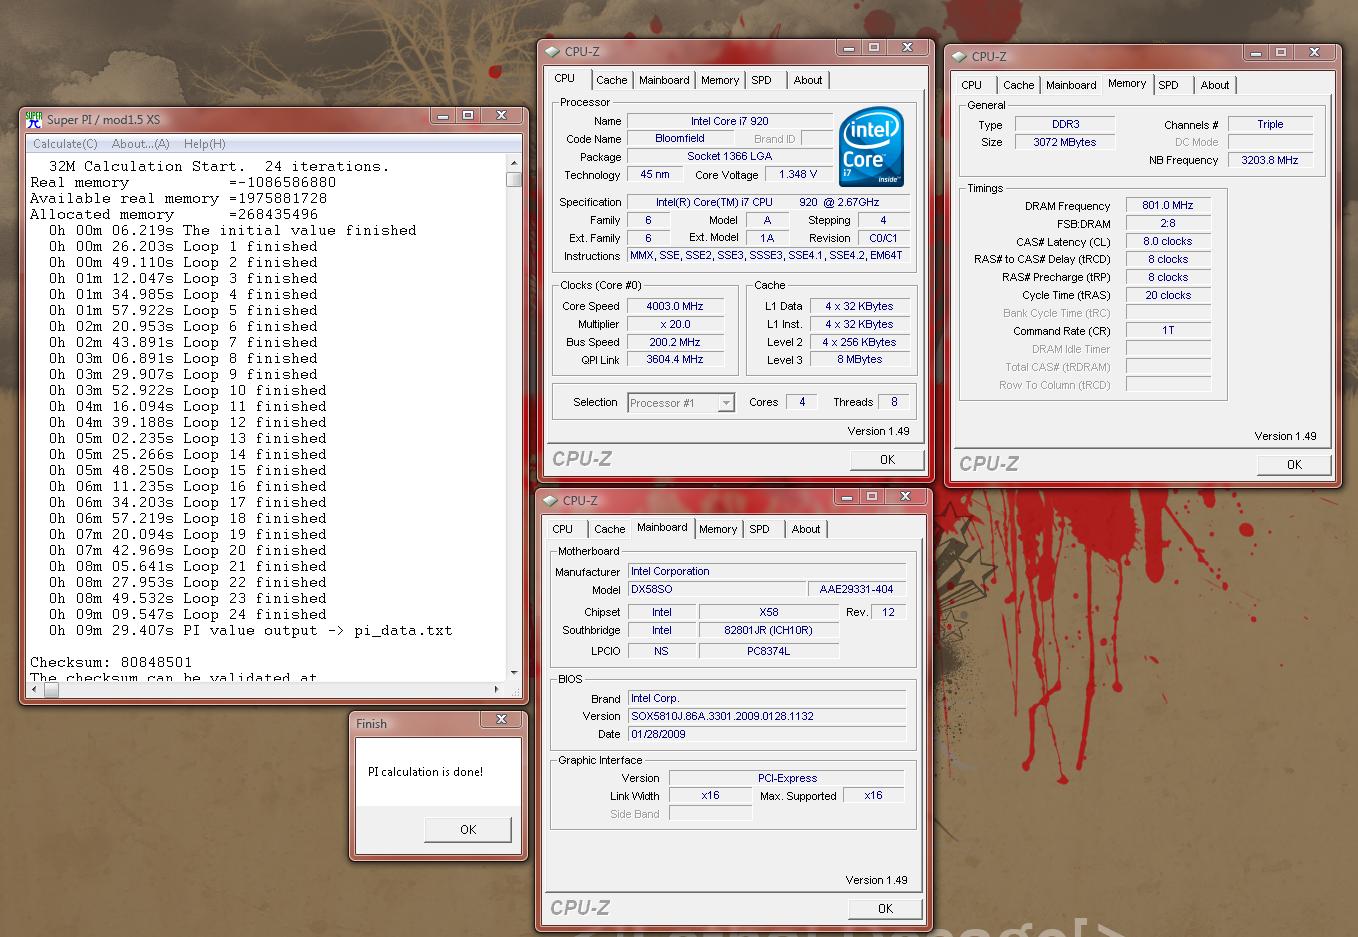
Task: Select Mainboard tab in CPU-Z Memory window
Action: pyautogui.click(x=1071, y=85)
